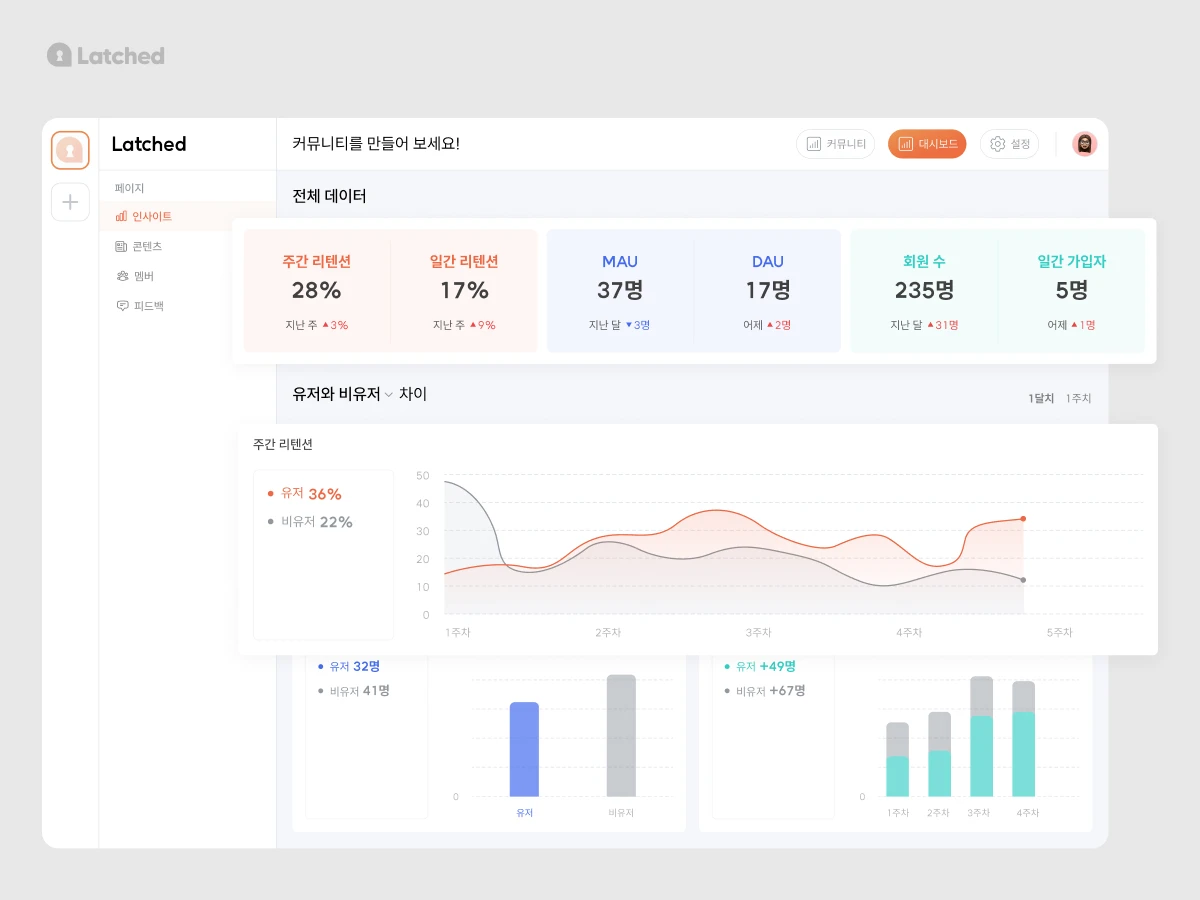Click the 피드백 speech bubble icon
The height and width of the screenshot is (900, 1200).
pos(122,306)
